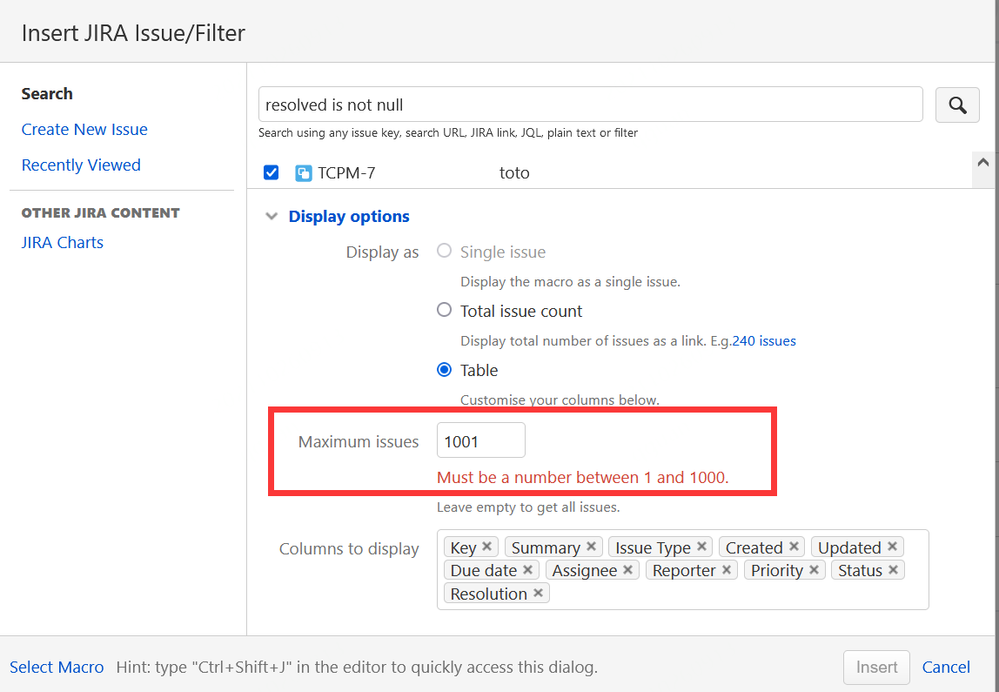
Task: Open JIRA Charts in sidebar
Action: [x=62, y=243]
